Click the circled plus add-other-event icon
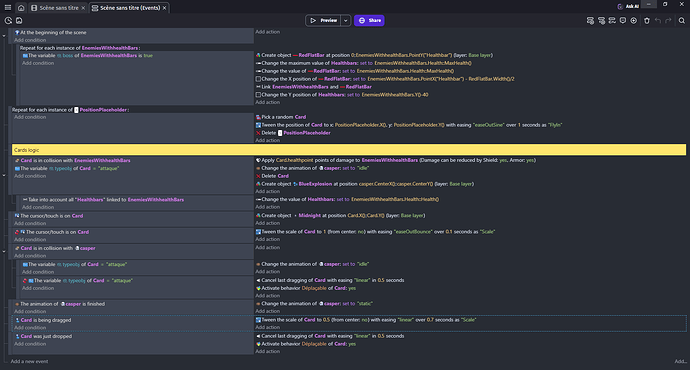The image size is (690, 370). pyautogui.click(x=634, y=20)
